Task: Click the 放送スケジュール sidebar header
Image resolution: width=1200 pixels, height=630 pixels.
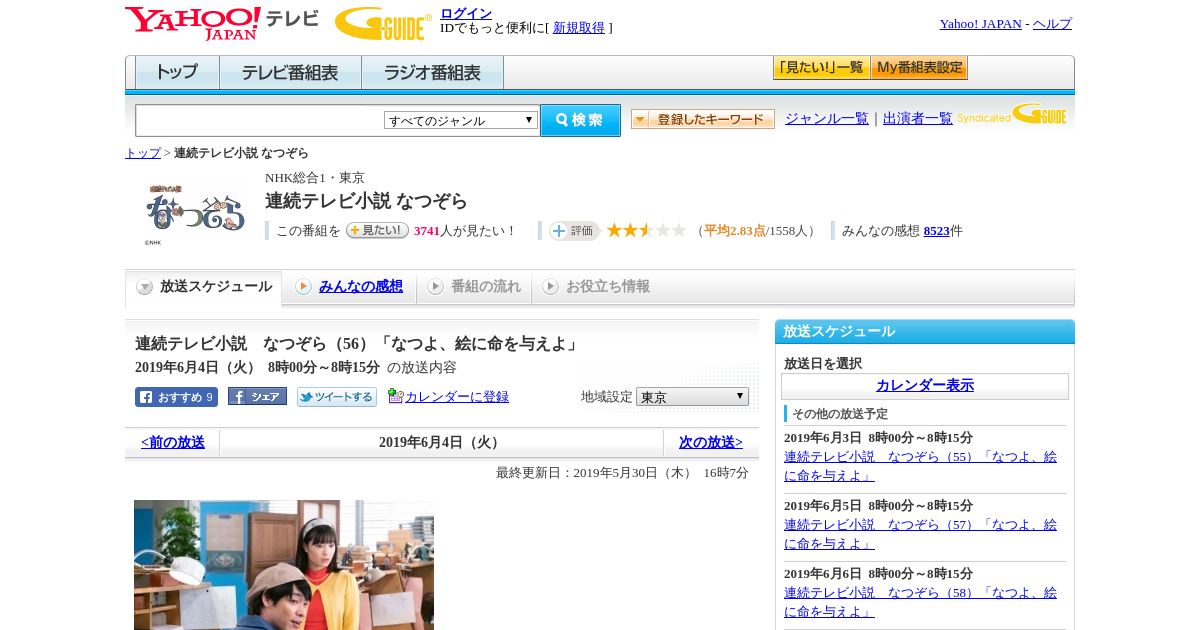Action: [x=925, y=332]
